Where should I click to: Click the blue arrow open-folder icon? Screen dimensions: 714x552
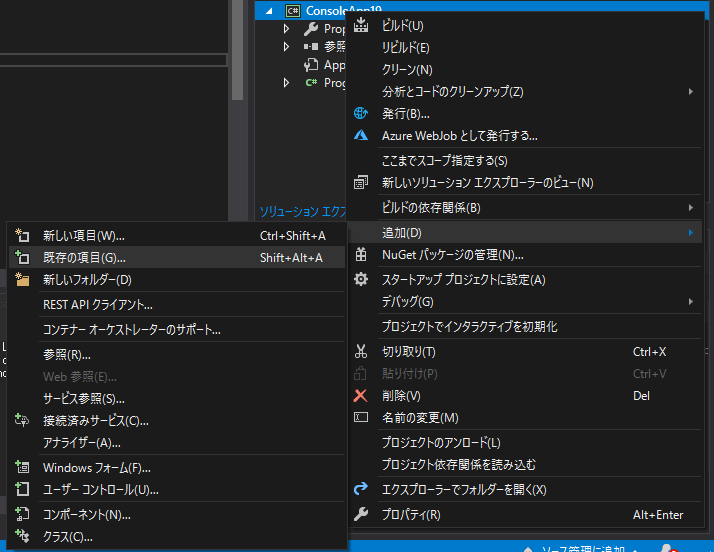[x=361, y=489]
